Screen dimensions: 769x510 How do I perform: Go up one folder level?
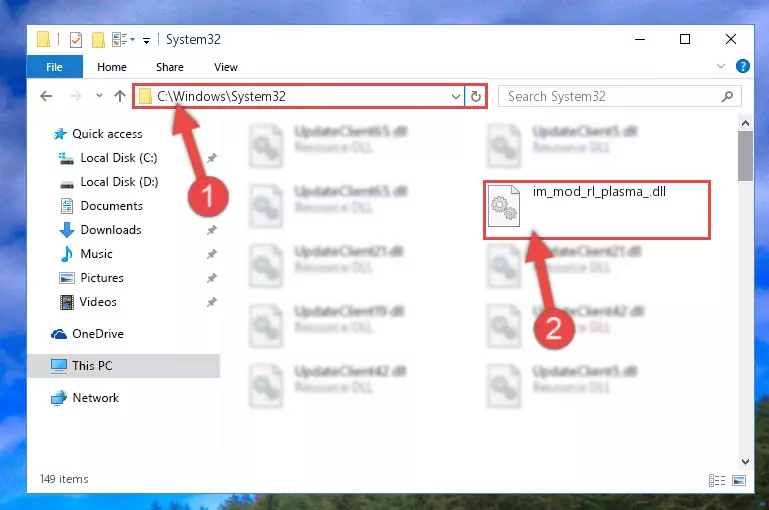(x=120, y=96)
